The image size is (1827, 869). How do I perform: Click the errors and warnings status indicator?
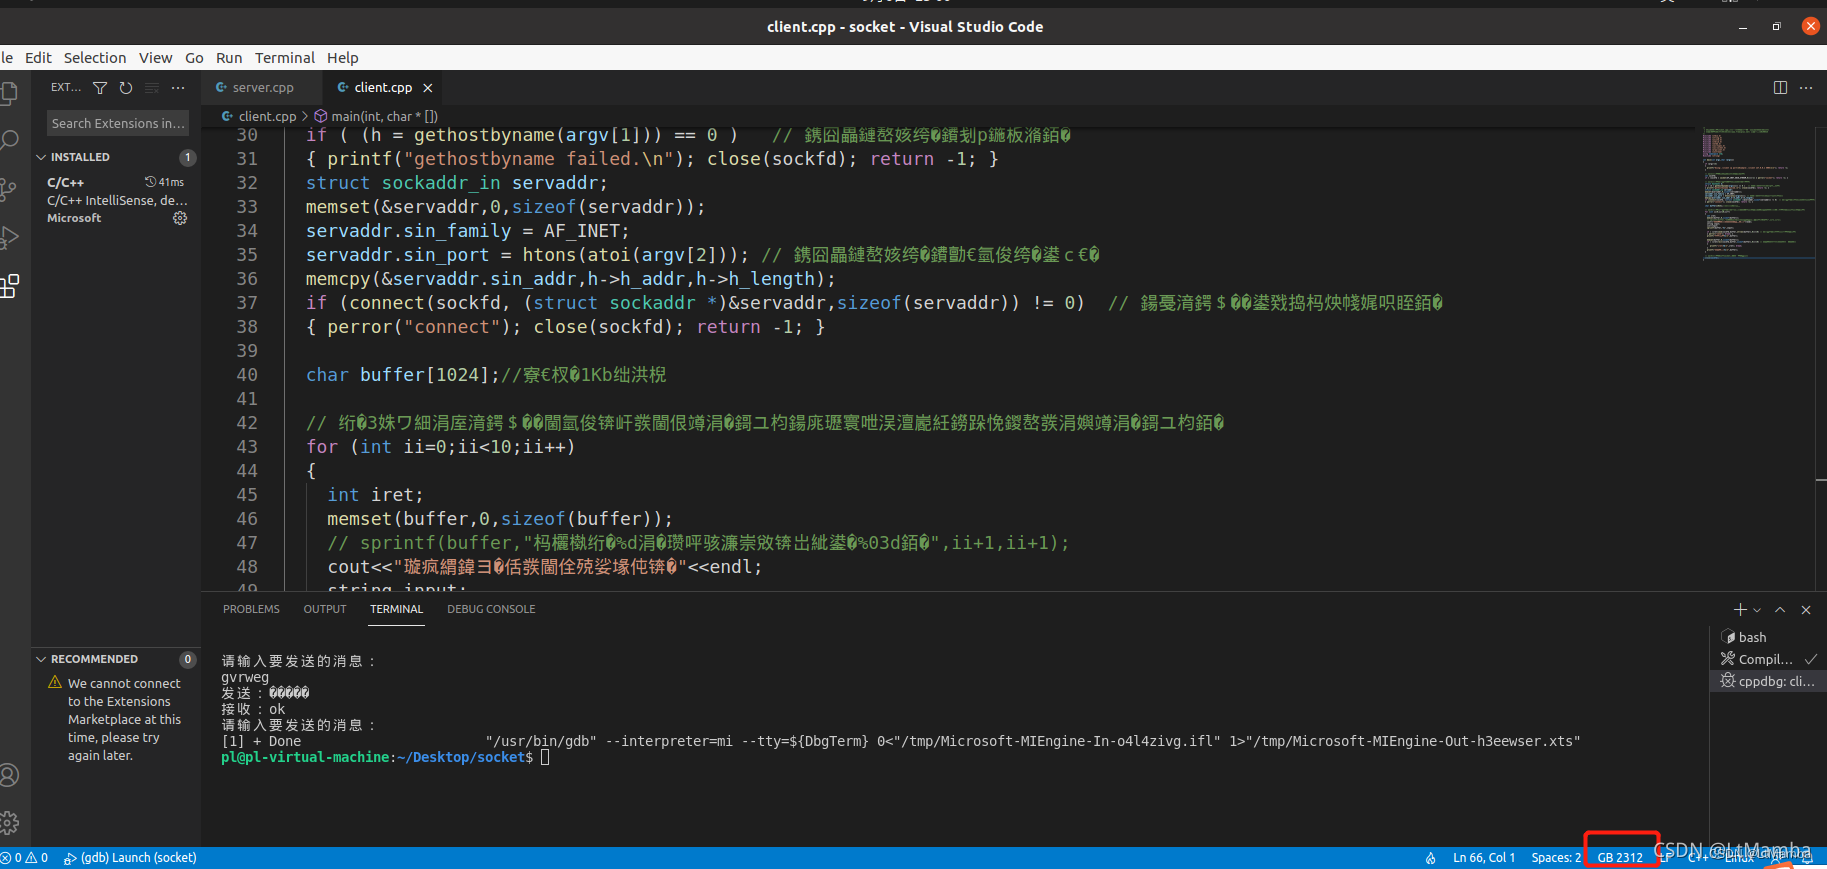25,858
